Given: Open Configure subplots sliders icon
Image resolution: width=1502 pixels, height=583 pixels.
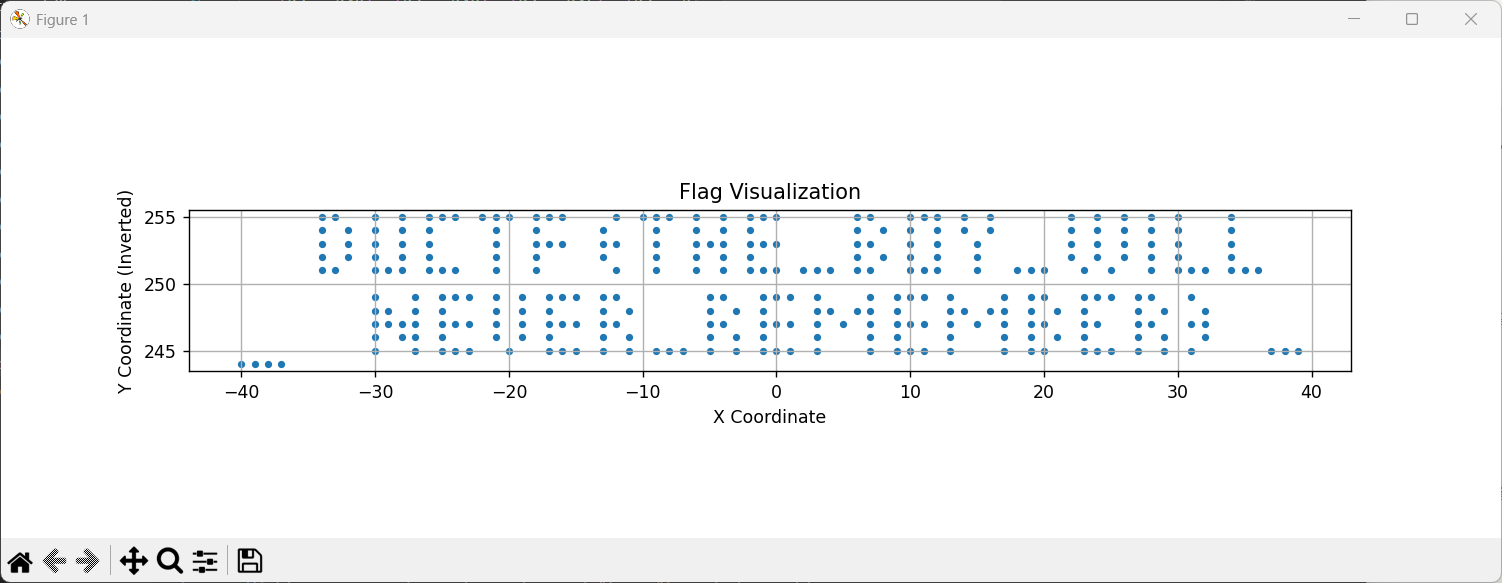Looking at the screenshot, I should coord(205,561).
